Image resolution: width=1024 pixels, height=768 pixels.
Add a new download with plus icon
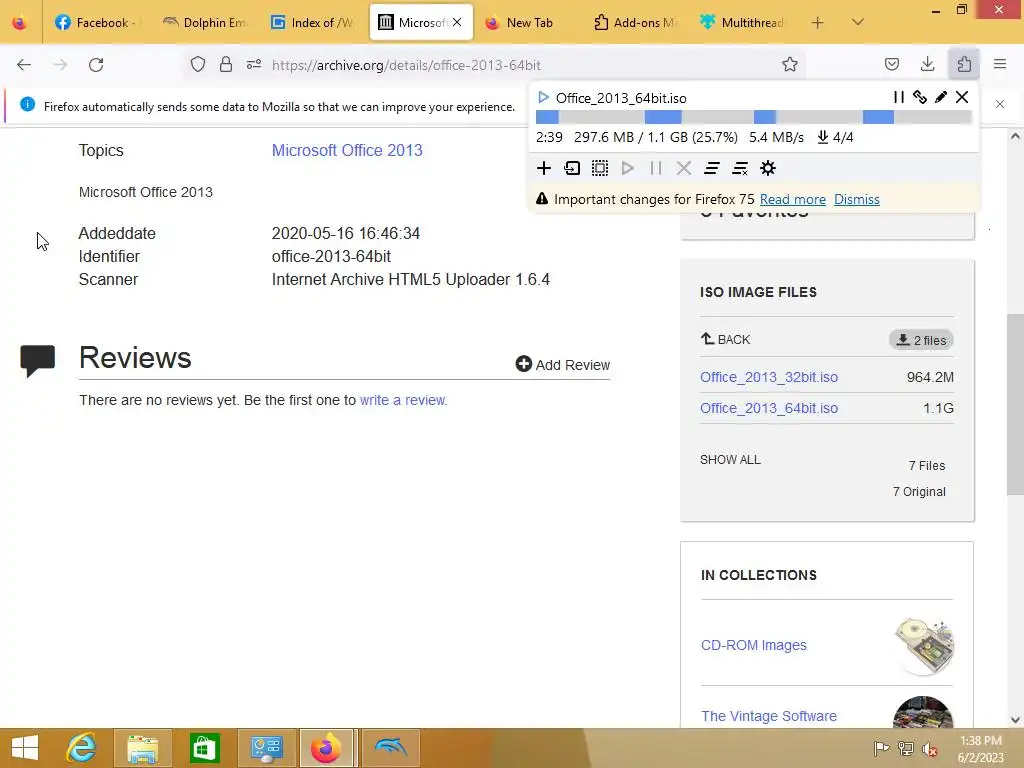click(543, 168)
